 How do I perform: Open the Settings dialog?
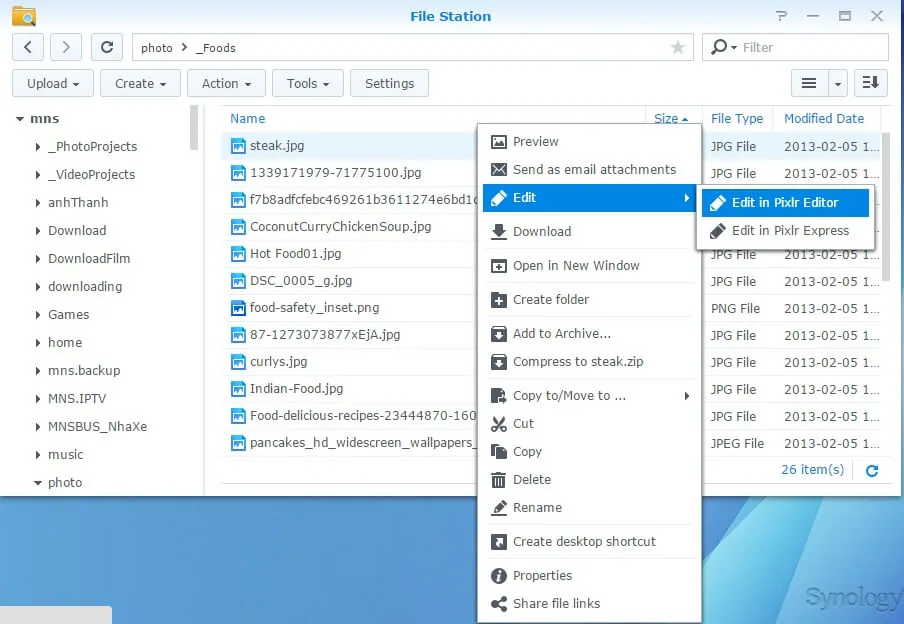(389, 83)
